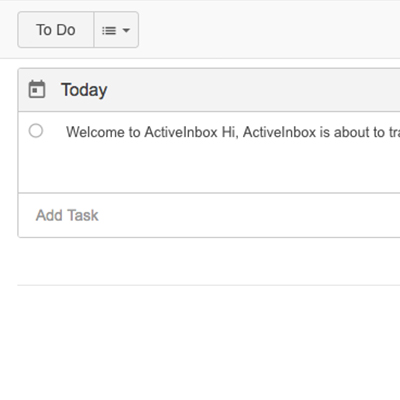Mark Welcome to ActiveInbox task complete
400x400 pixels.
(x=36, y=131)
